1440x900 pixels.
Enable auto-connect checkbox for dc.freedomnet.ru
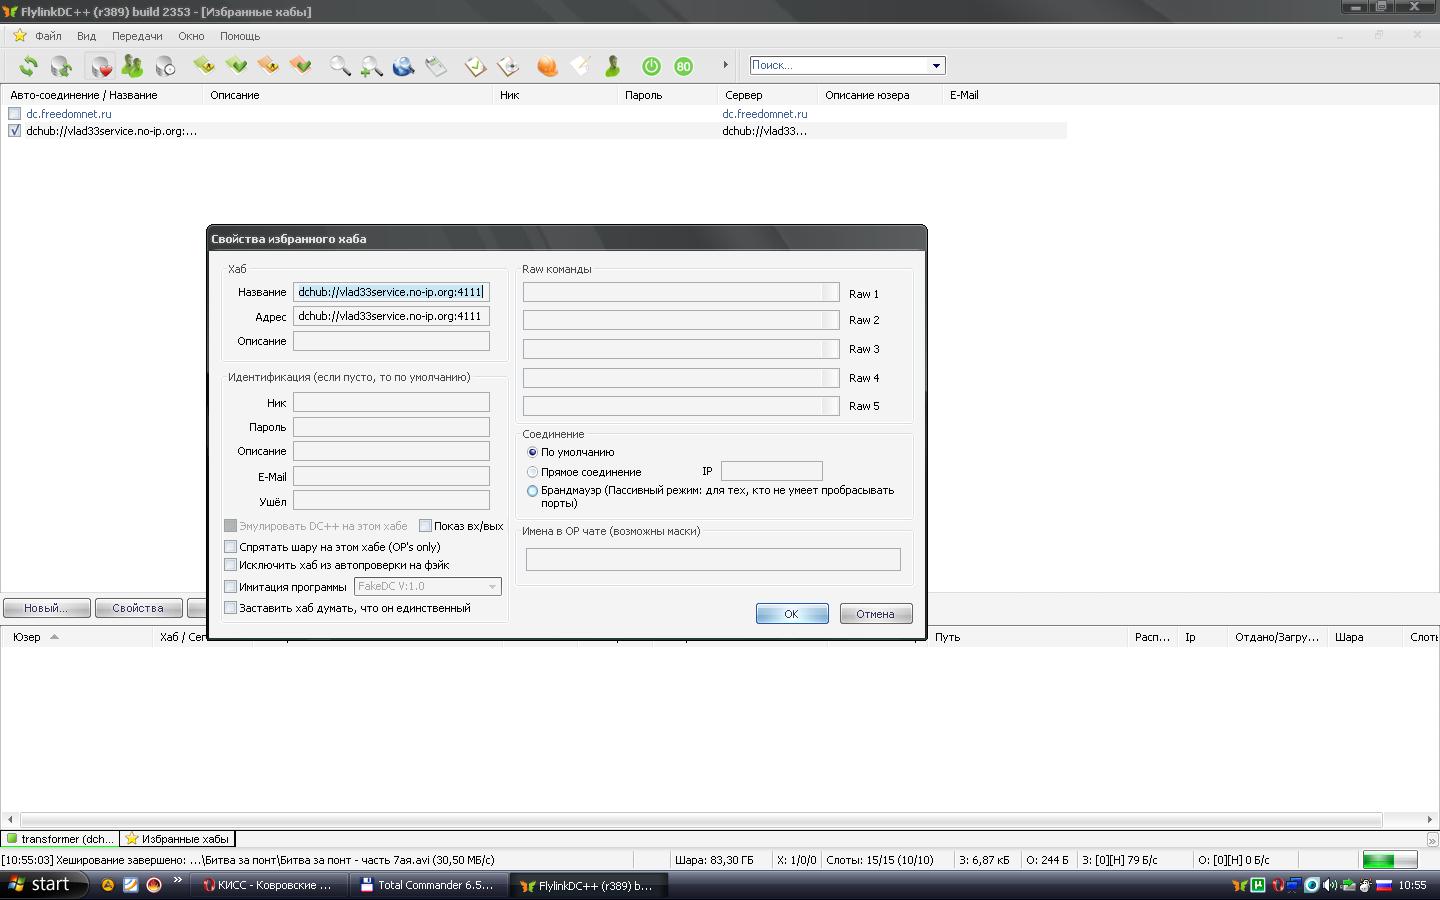click(14, 114)
